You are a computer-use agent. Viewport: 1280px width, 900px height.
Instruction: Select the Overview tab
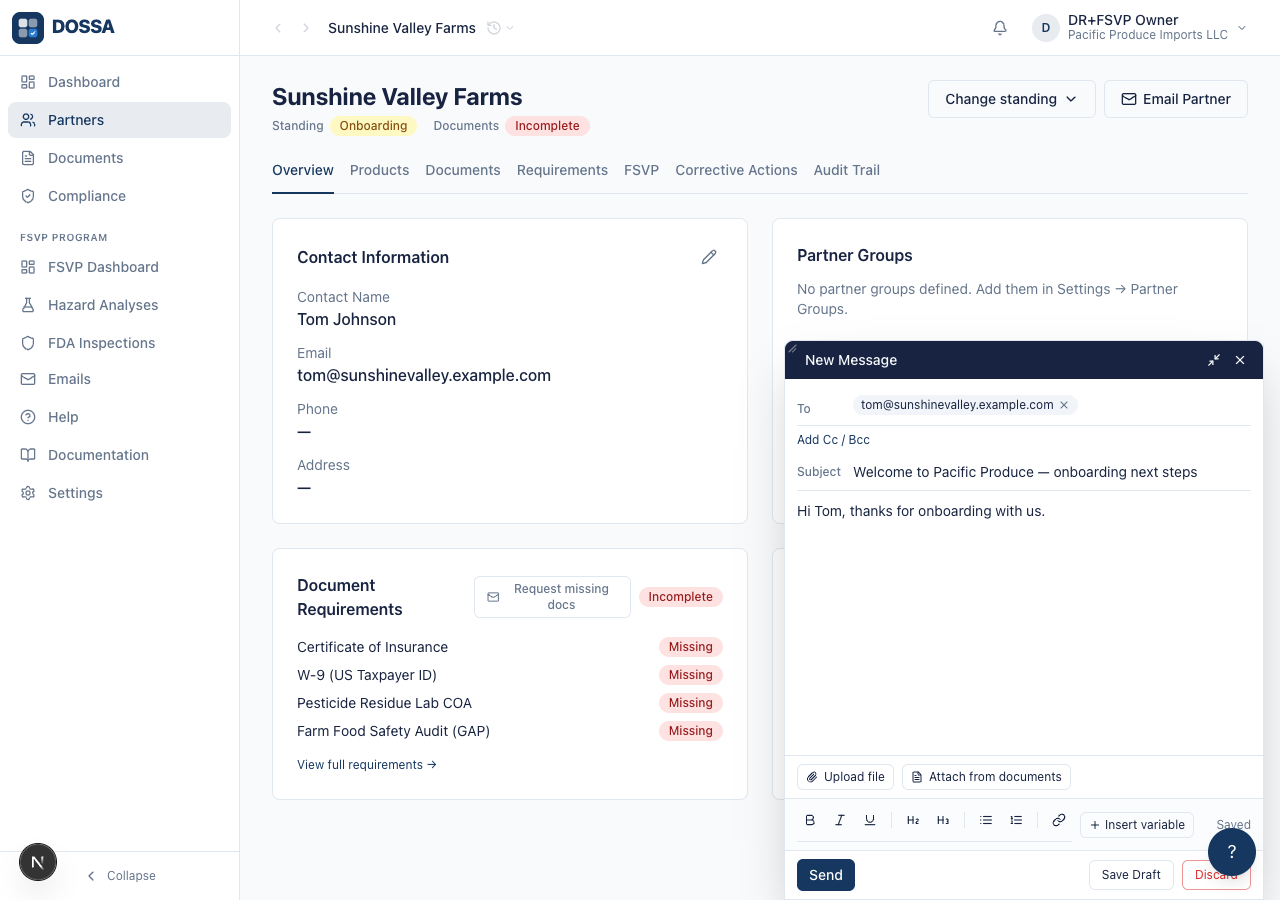pyautogui.click(x=303, y=170)
